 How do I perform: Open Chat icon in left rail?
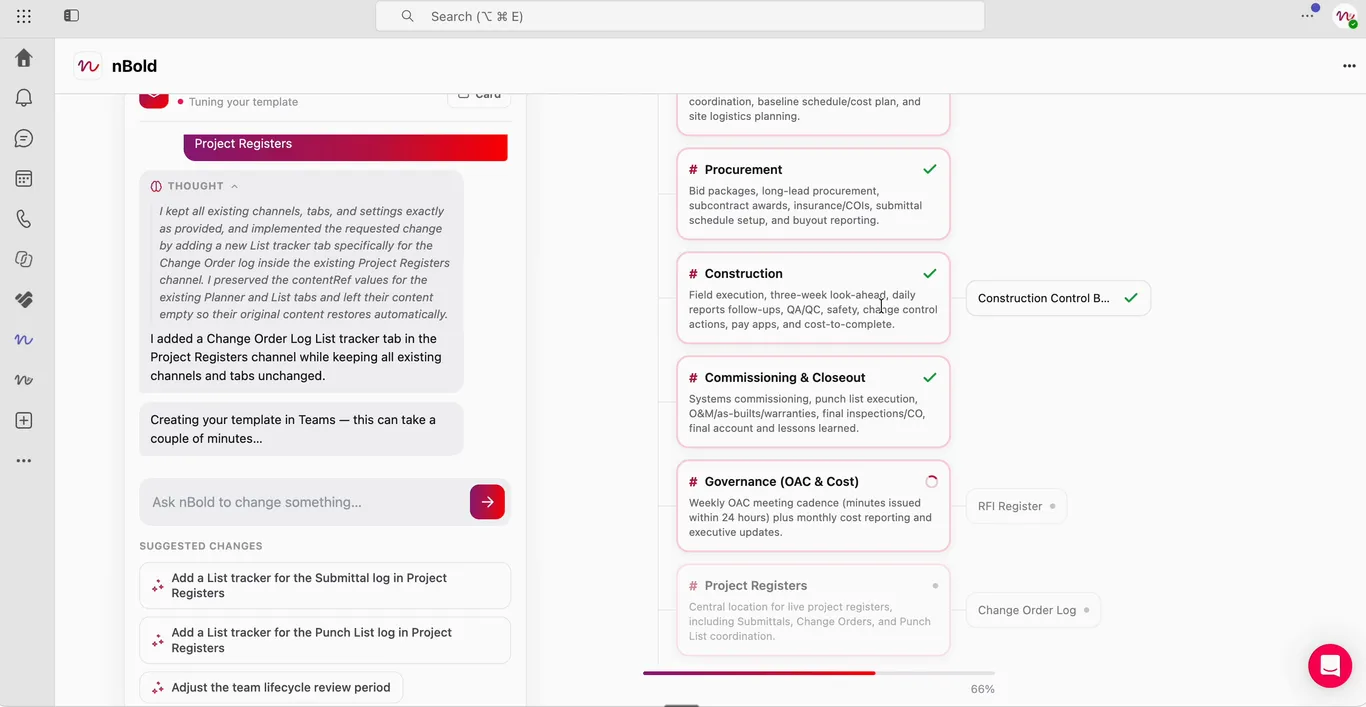[x=24, y=139]
